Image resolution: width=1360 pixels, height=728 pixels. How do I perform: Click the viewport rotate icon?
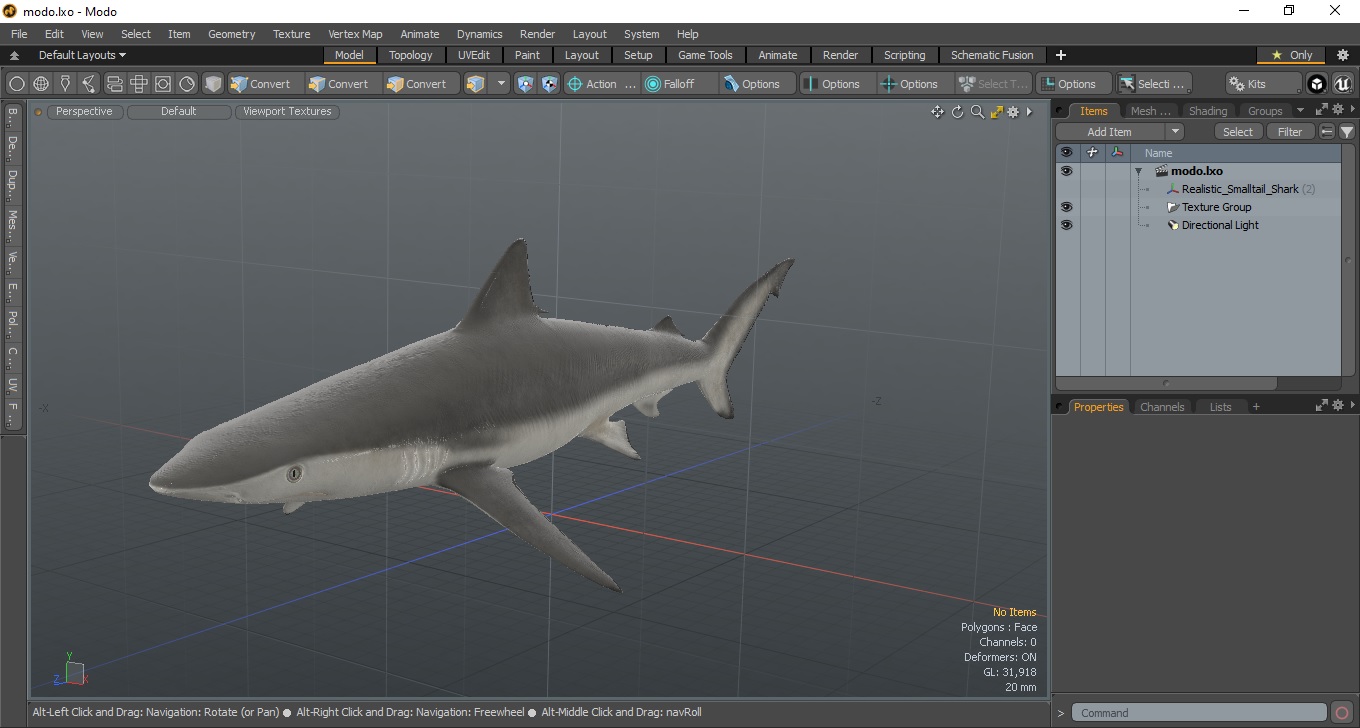[x=957, y=112]
